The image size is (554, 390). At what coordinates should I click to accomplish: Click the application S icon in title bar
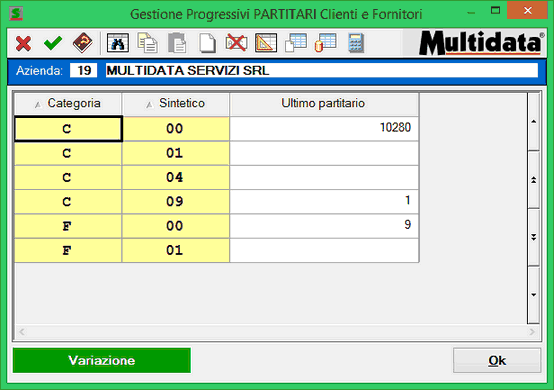tap(16, 14)
